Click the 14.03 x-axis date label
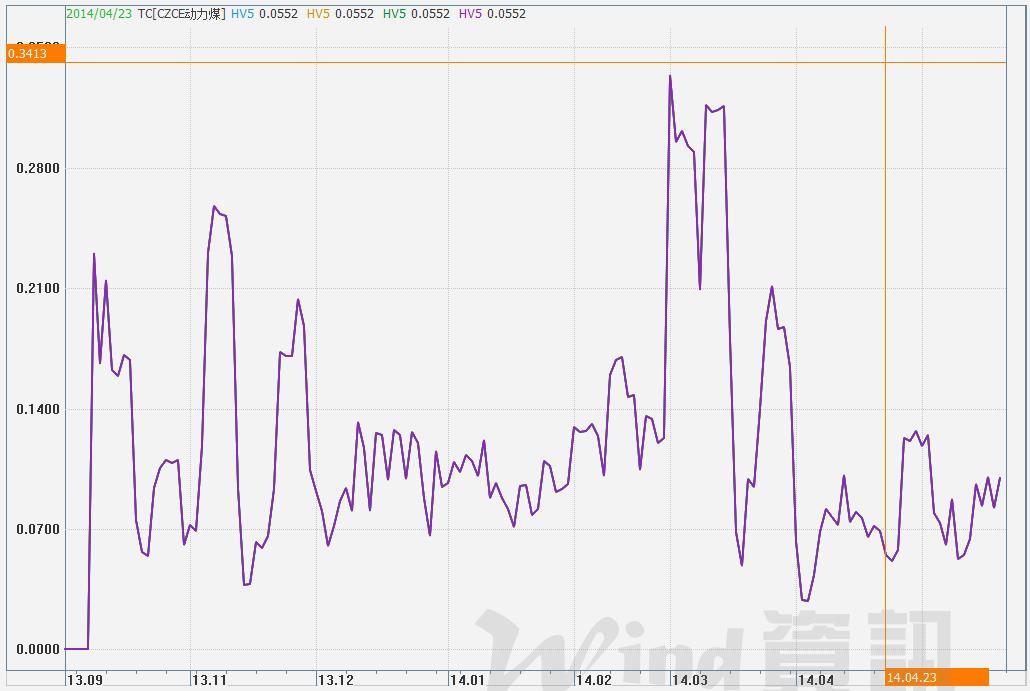The image size is (1030, 691). click(x=689, y=680)
